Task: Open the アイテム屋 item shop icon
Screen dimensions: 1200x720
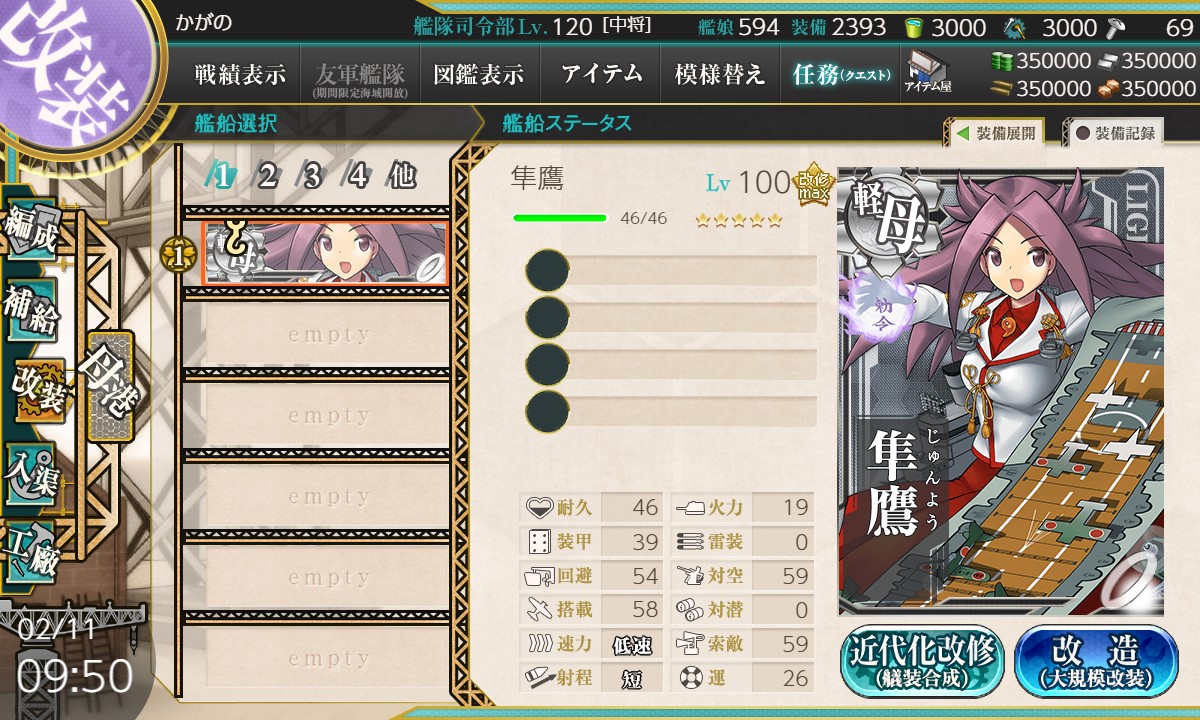Action: [927, 72]
